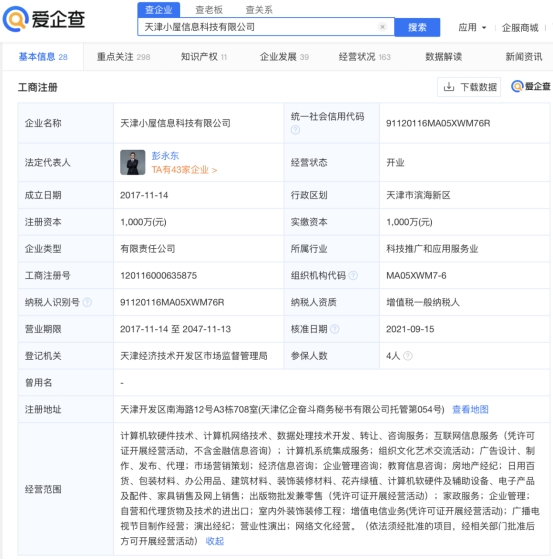This screenshot has width=553, height=560.
Task: Click help icon next to 纳税人识别号
Action: point(87,302)
